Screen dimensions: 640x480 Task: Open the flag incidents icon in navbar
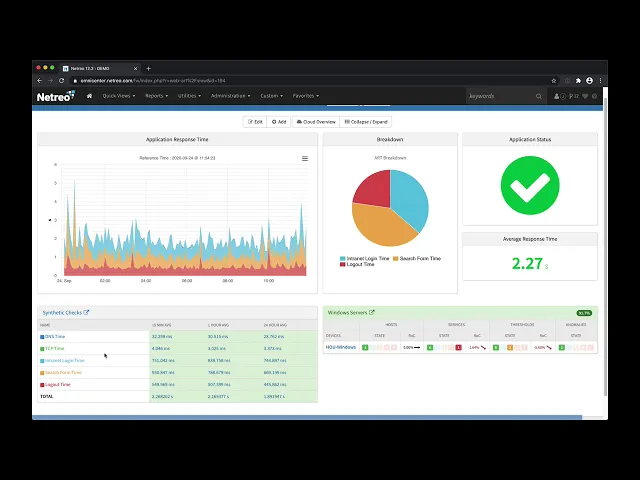pos(571,96)
